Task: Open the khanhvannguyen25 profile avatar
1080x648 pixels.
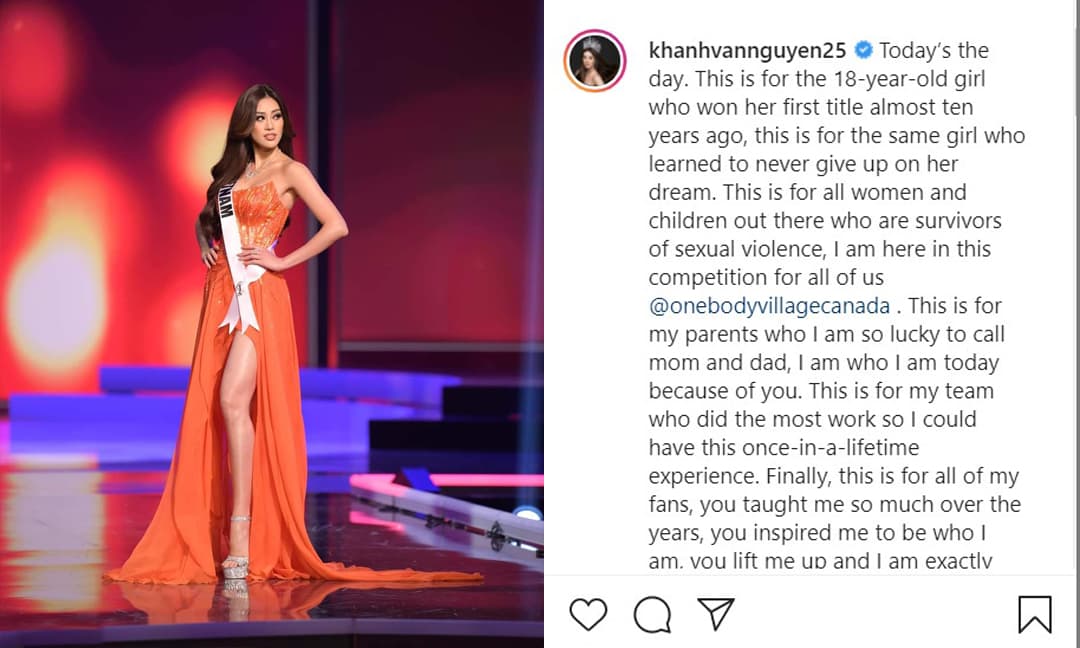Action: click(x=594, y=61)
